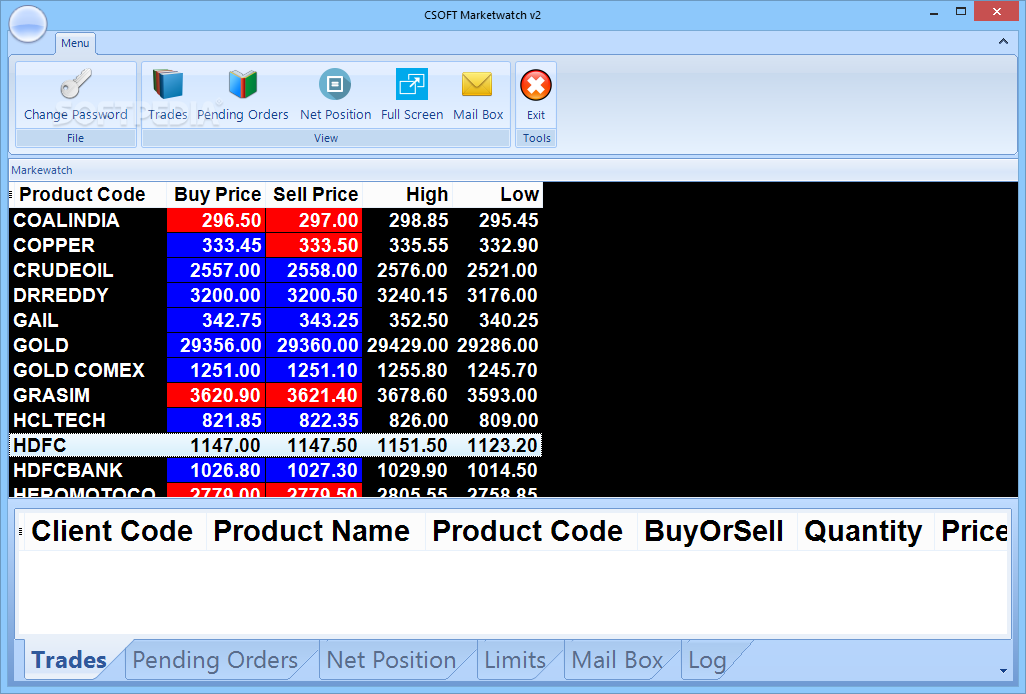The image size is (1026, 694).
Task: Select the CRUDEOIL product row
Action: pyautogui.click(x=275, y=270)
